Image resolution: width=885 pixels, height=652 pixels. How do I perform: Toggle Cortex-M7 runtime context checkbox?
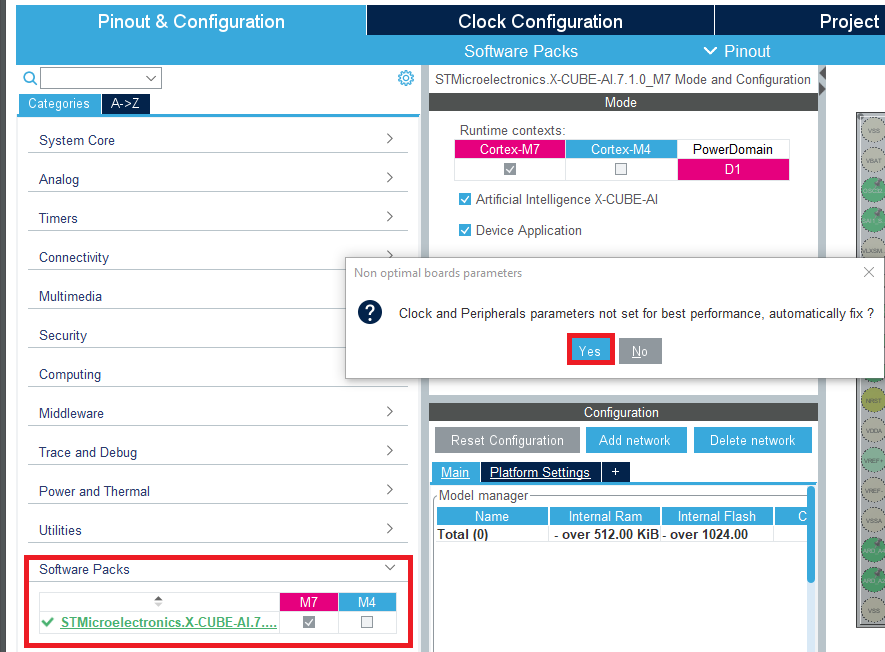(510, 169)
